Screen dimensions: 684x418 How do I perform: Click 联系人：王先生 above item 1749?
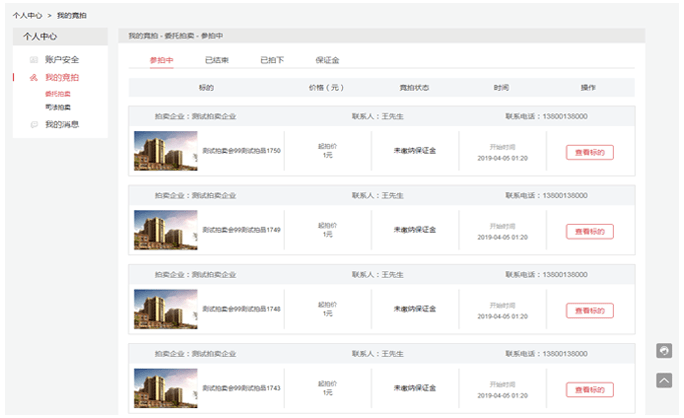(x=378, y=195)
